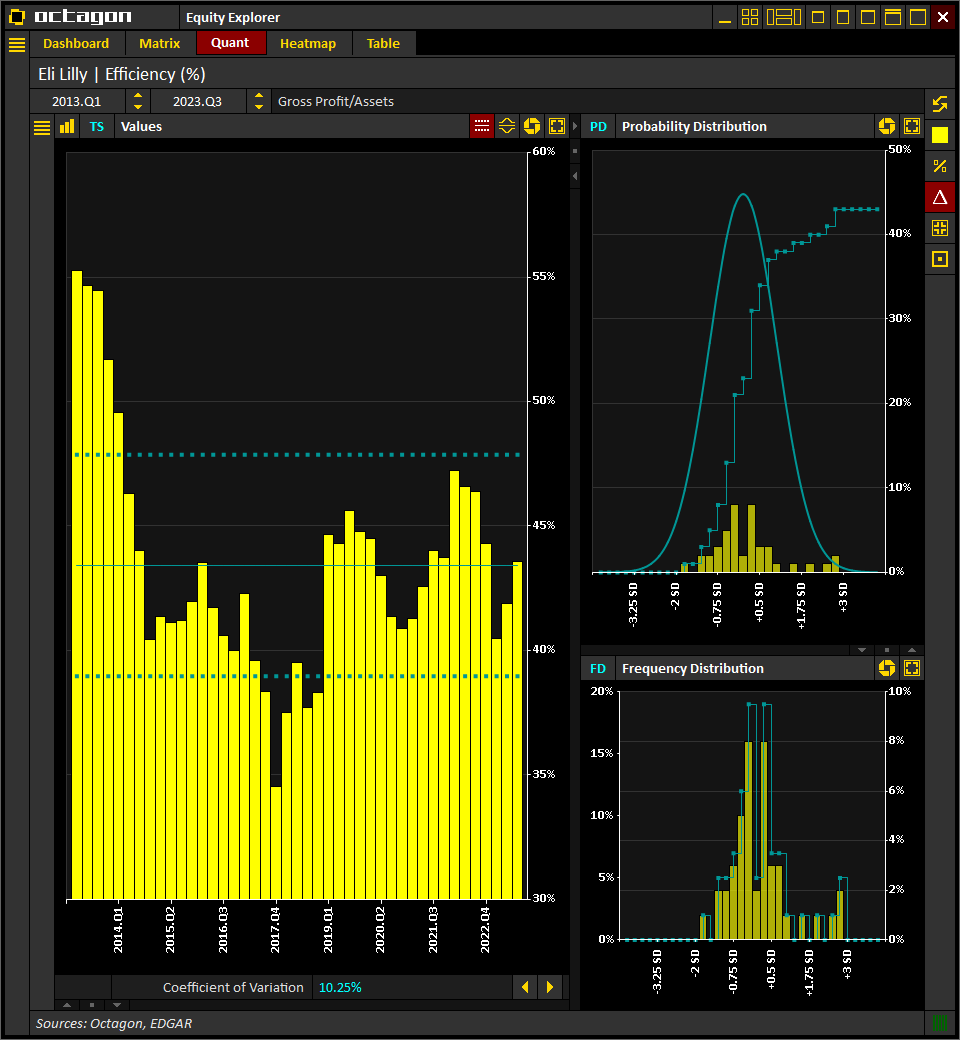960x1040 pixels.
Task: Toggle dotted band lines on Values chart
Action: coord(482,126)
